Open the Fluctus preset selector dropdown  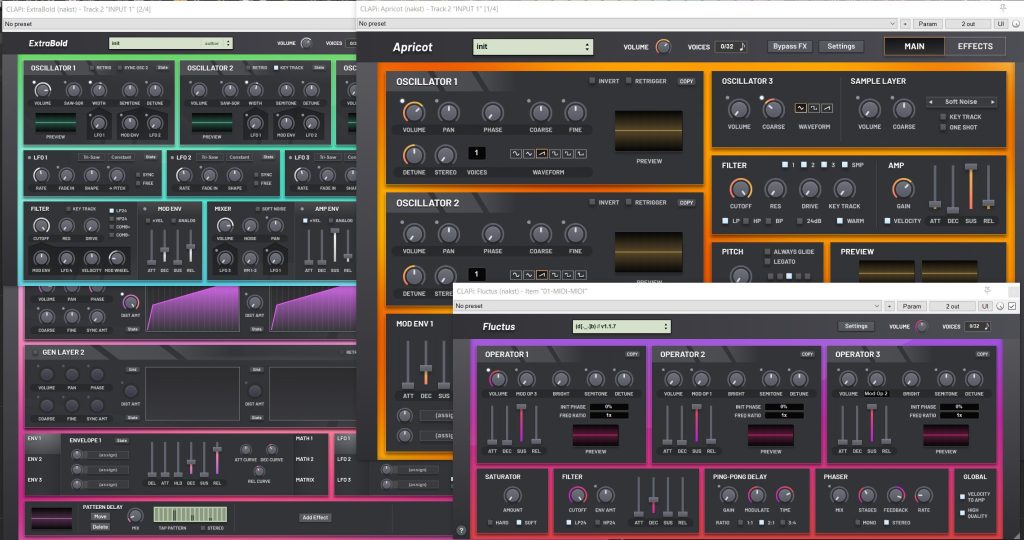click(x=621, y=326)
